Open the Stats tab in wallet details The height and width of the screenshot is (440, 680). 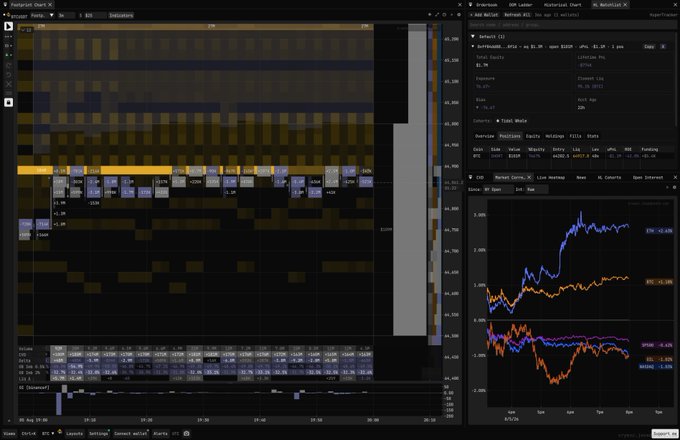tap(593, 136)
